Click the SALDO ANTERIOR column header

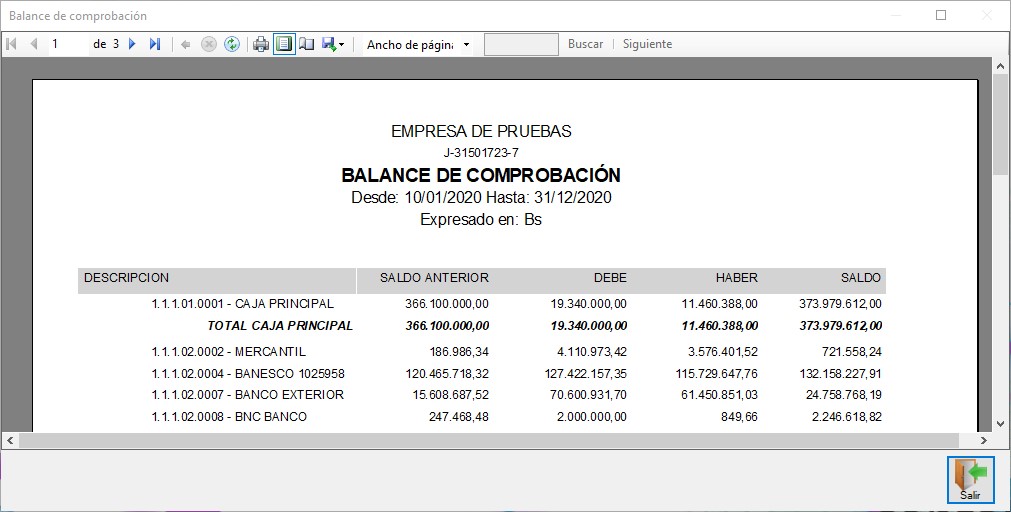pyautogui.click(x=434, y=278)
